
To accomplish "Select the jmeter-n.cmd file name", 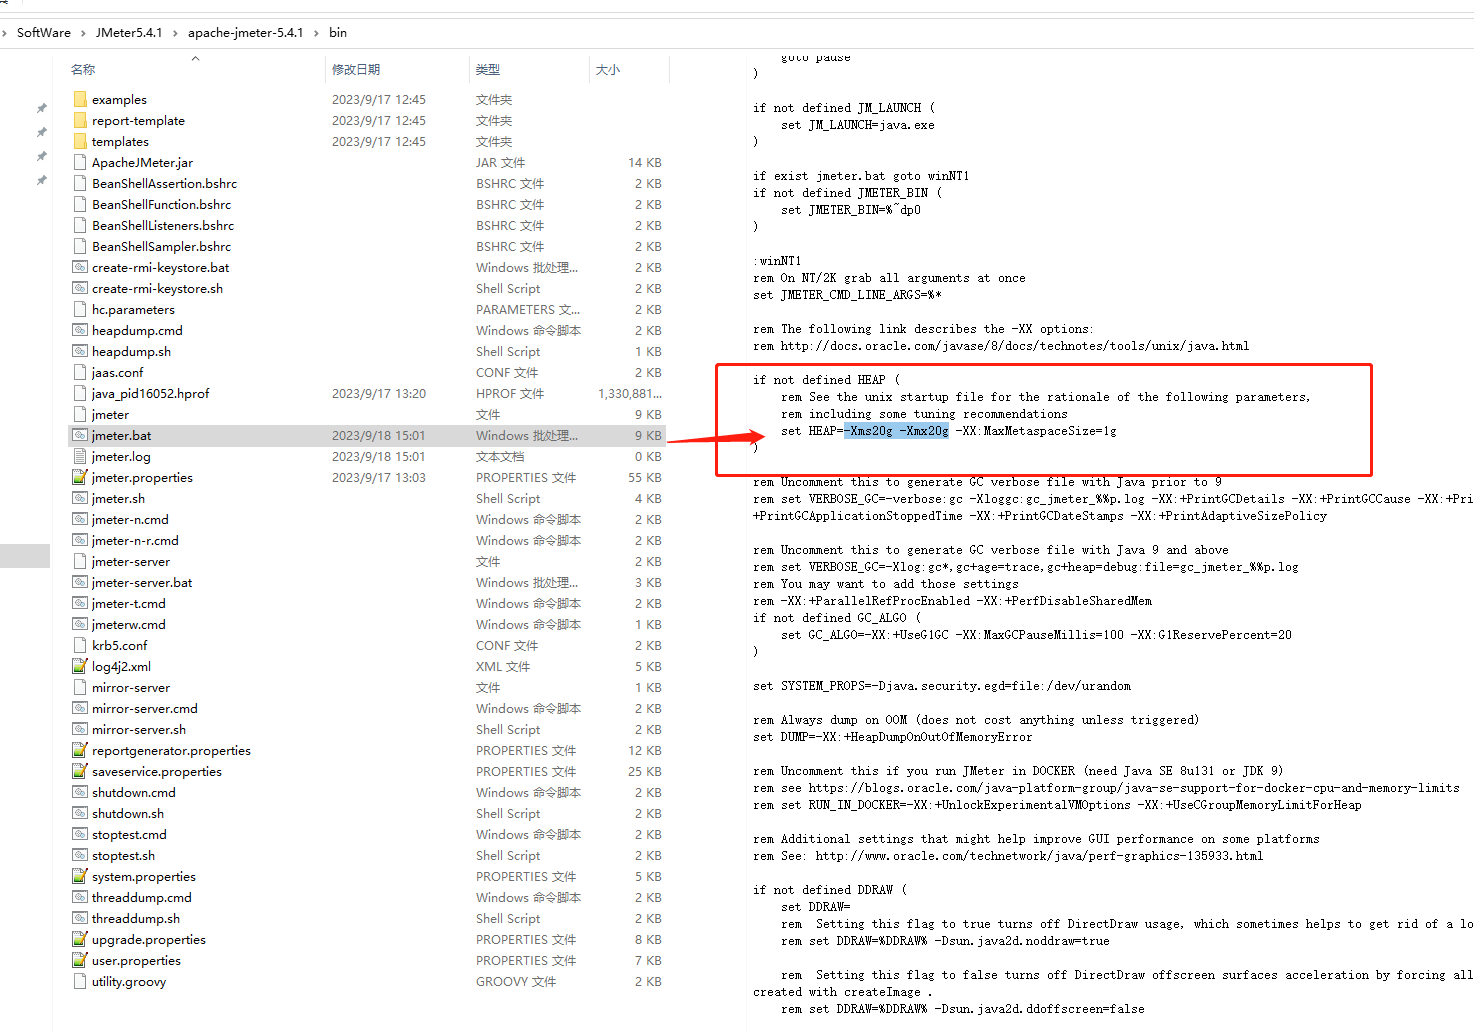I will (130, 519).
